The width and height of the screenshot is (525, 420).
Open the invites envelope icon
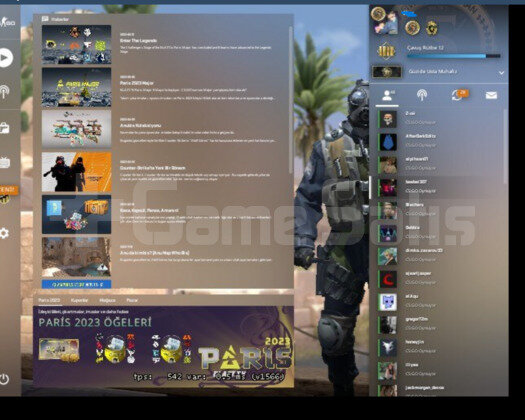point(491,95)
